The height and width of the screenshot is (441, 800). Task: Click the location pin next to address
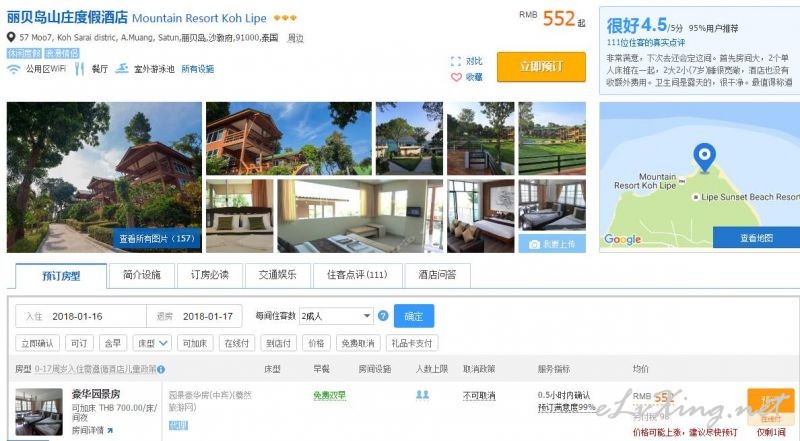pyautogui.click(x=11, y=37)
